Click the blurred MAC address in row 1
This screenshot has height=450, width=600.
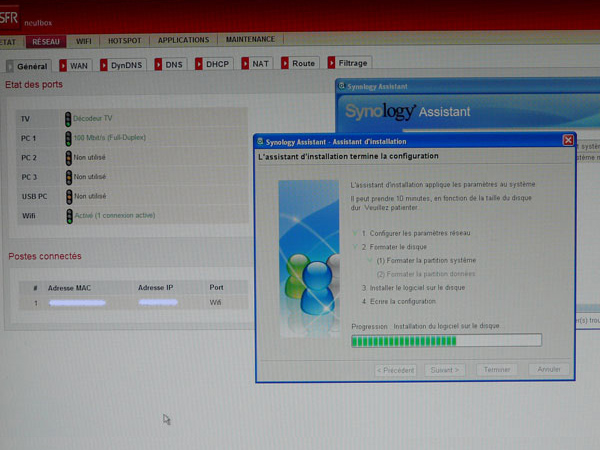coord(77,303)
